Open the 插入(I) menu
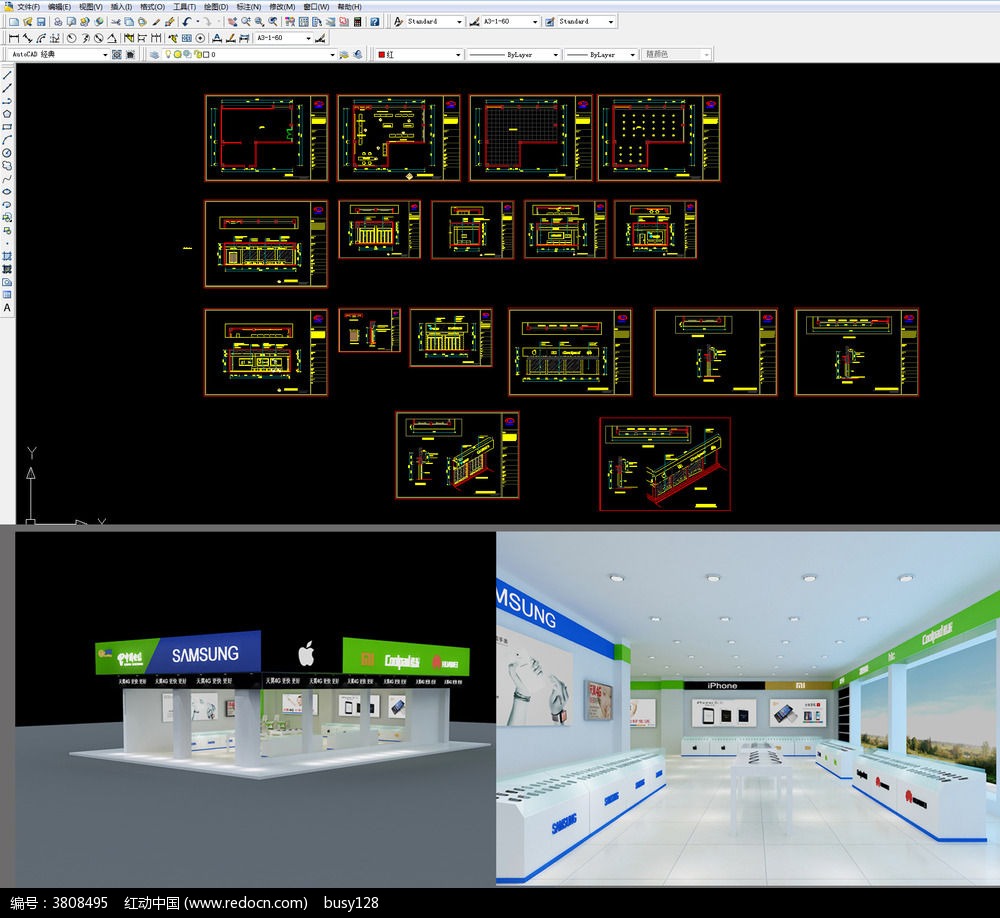 [121, 6]
